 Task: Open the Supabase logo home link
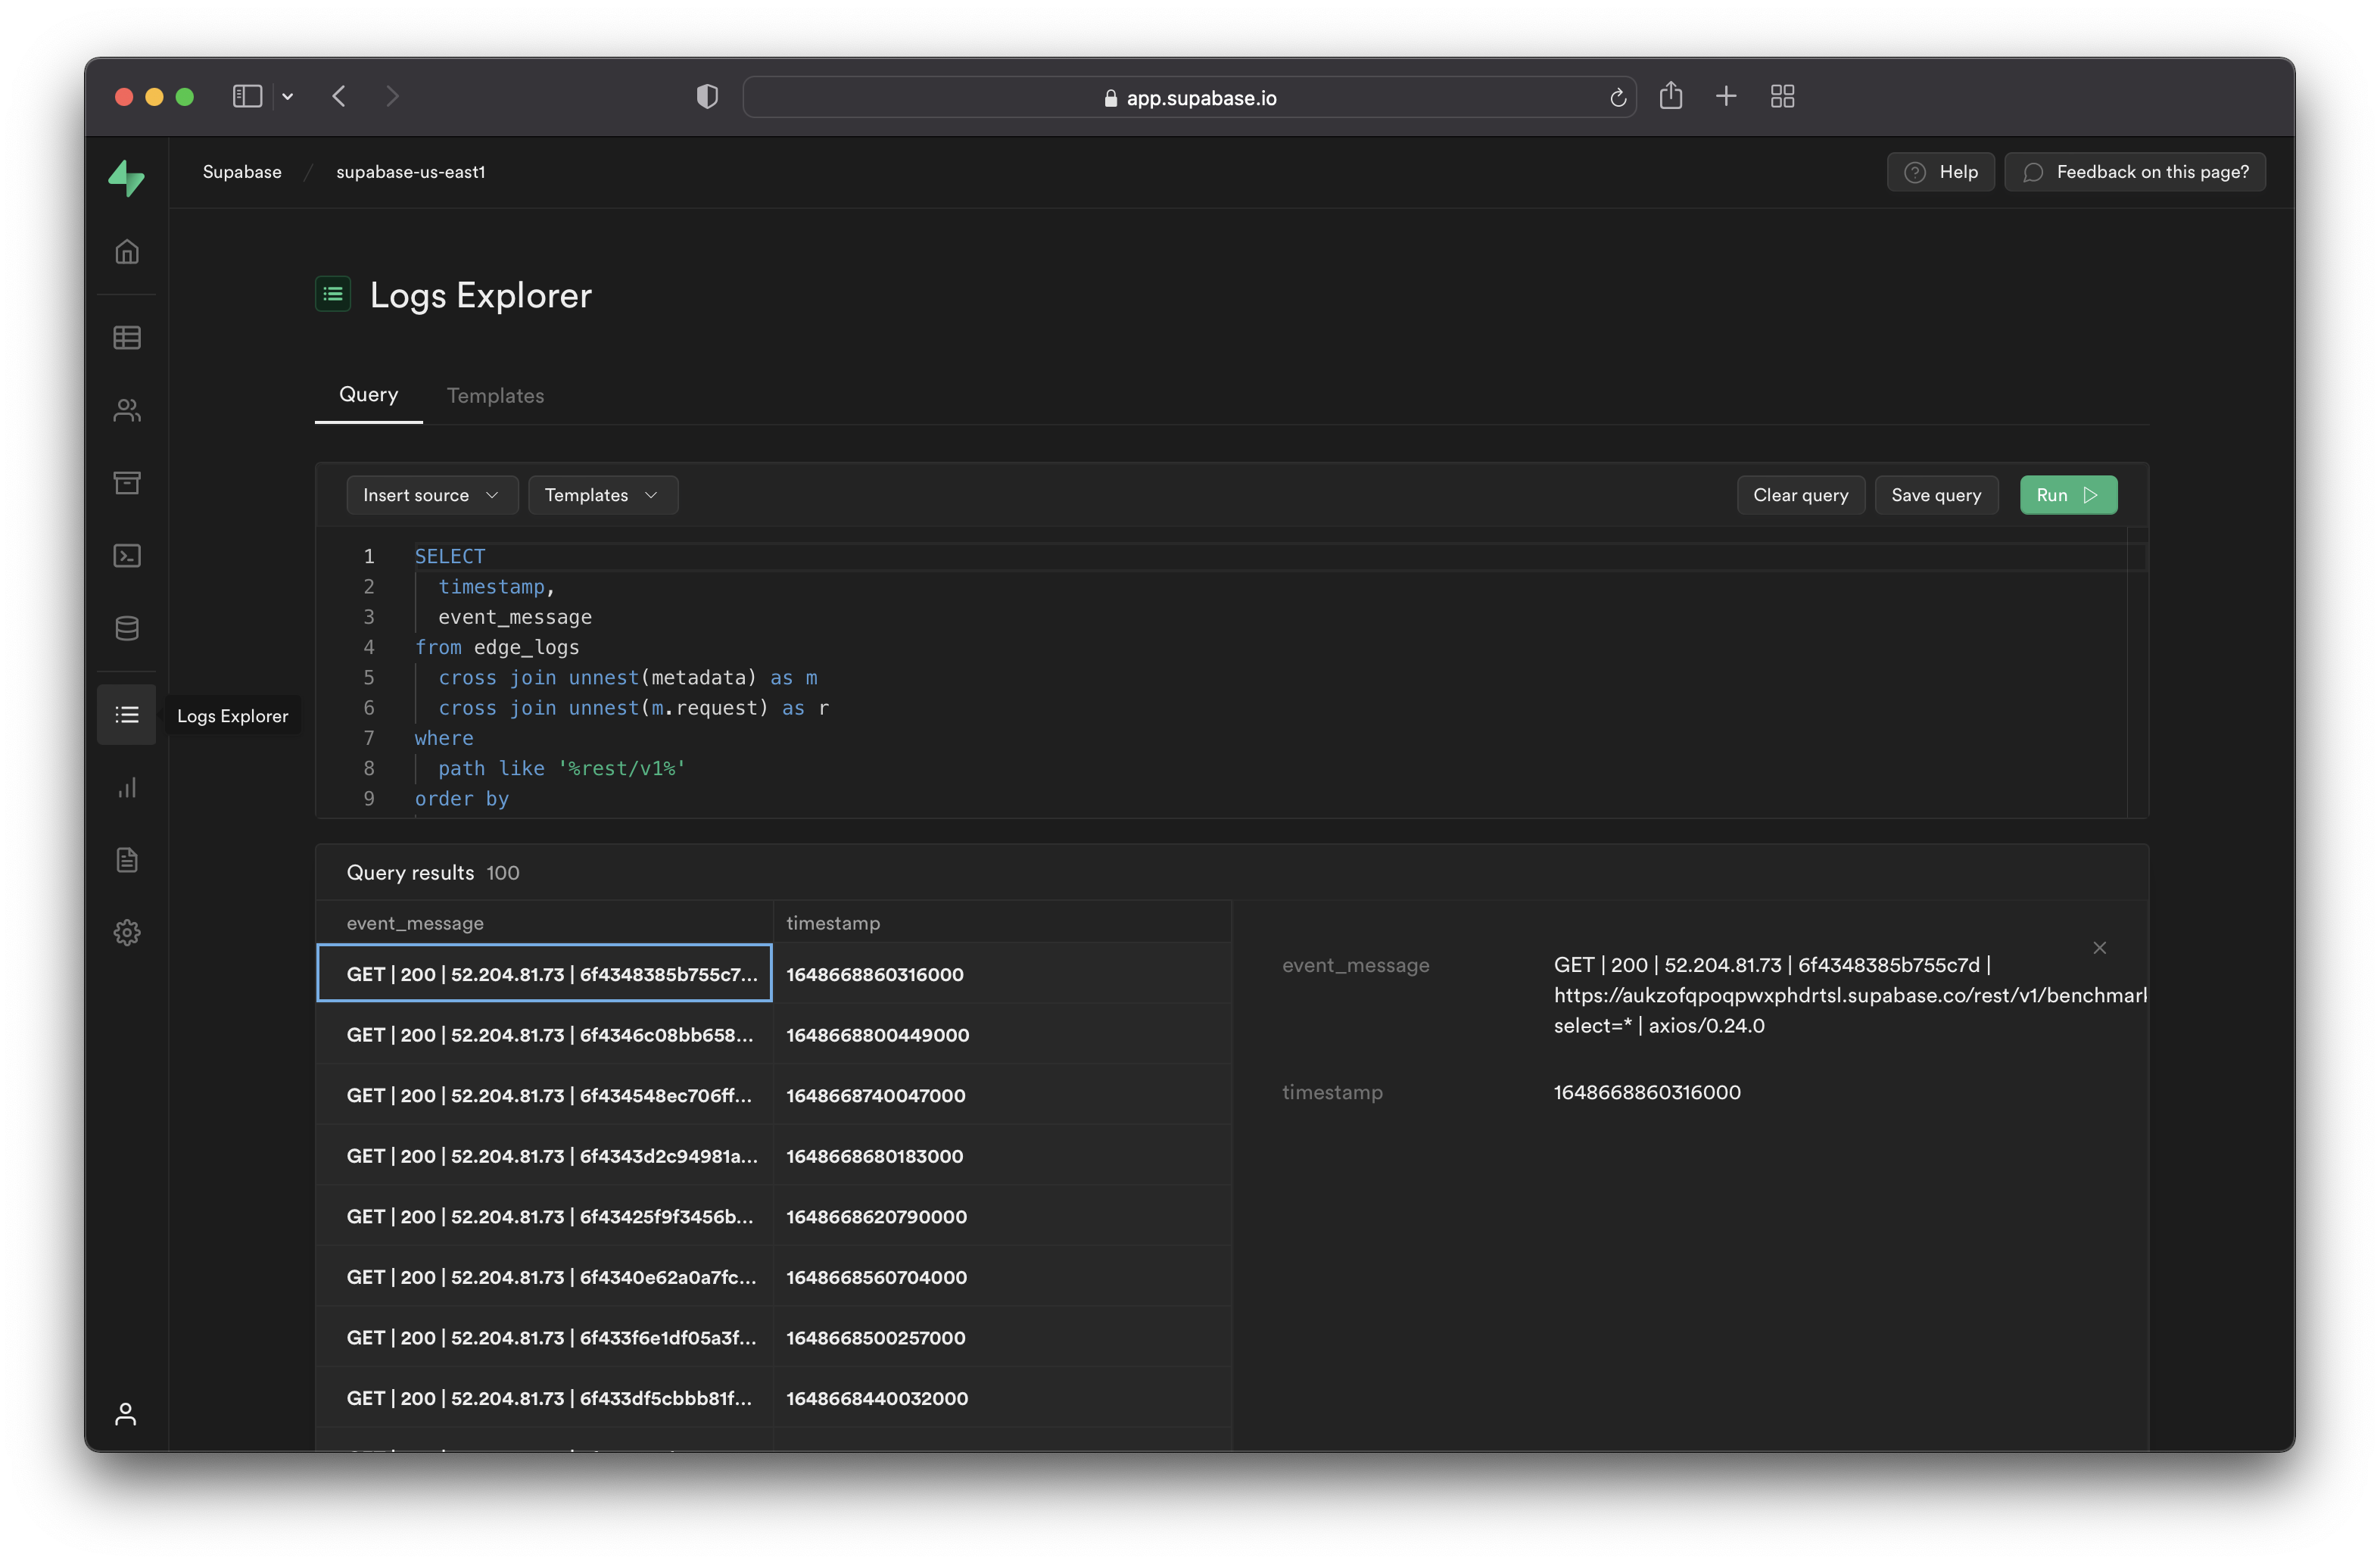click(126, 178)
